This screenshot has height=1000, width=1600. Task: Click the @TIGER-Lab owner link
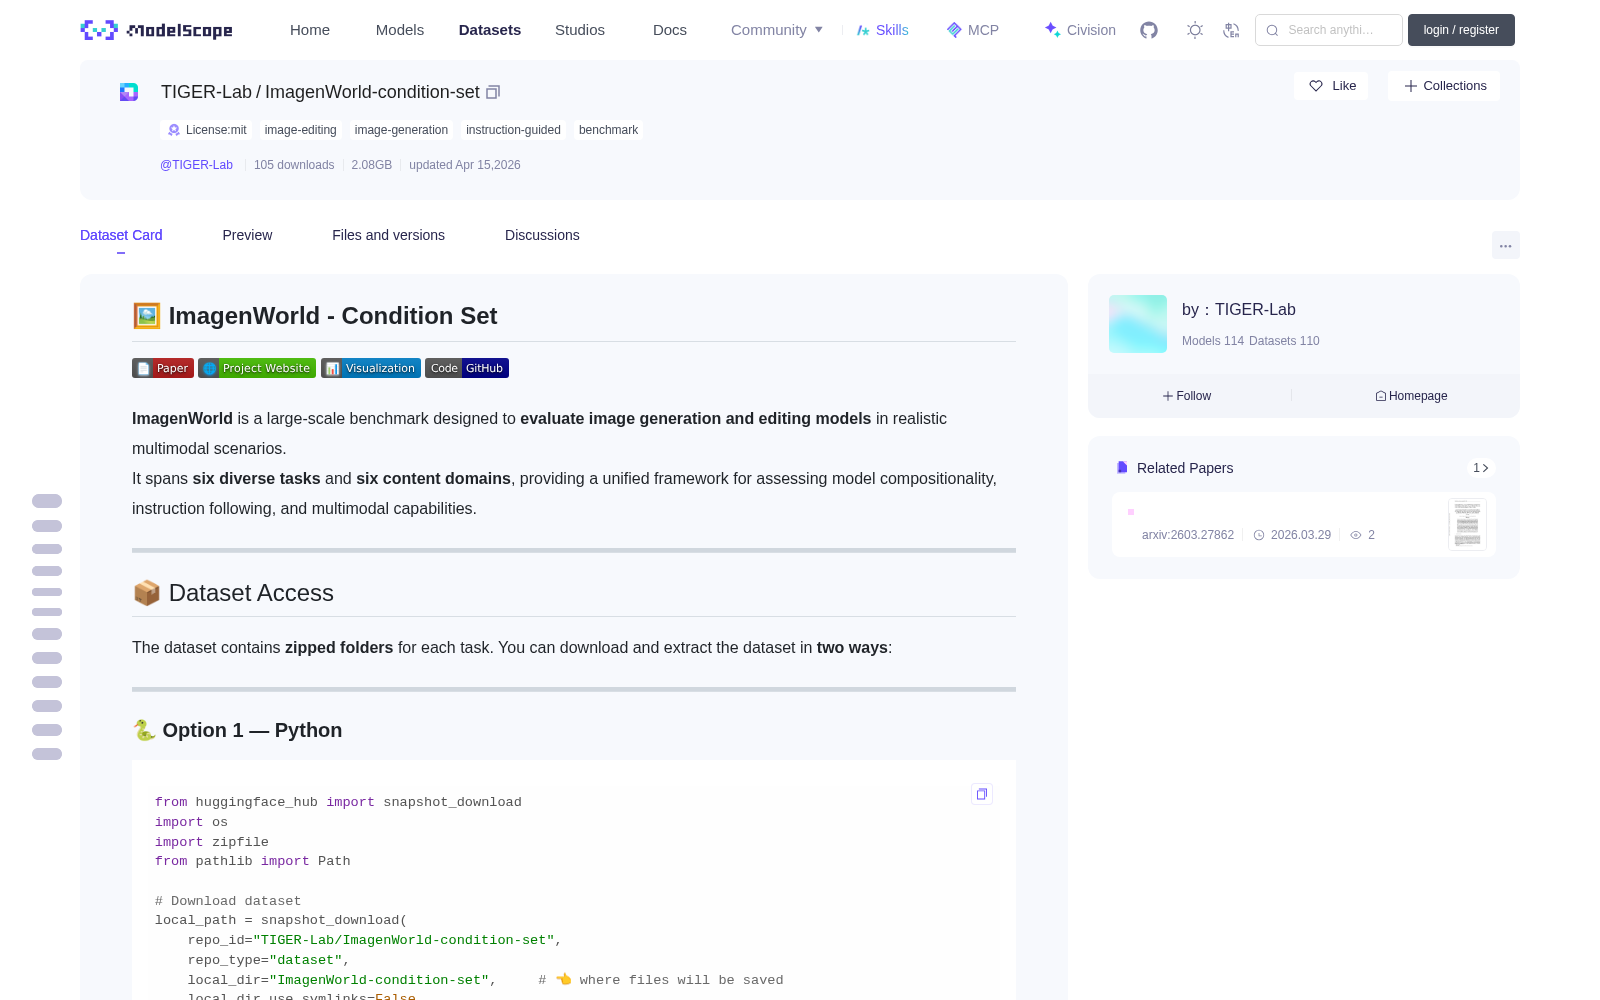coord(196,165)
